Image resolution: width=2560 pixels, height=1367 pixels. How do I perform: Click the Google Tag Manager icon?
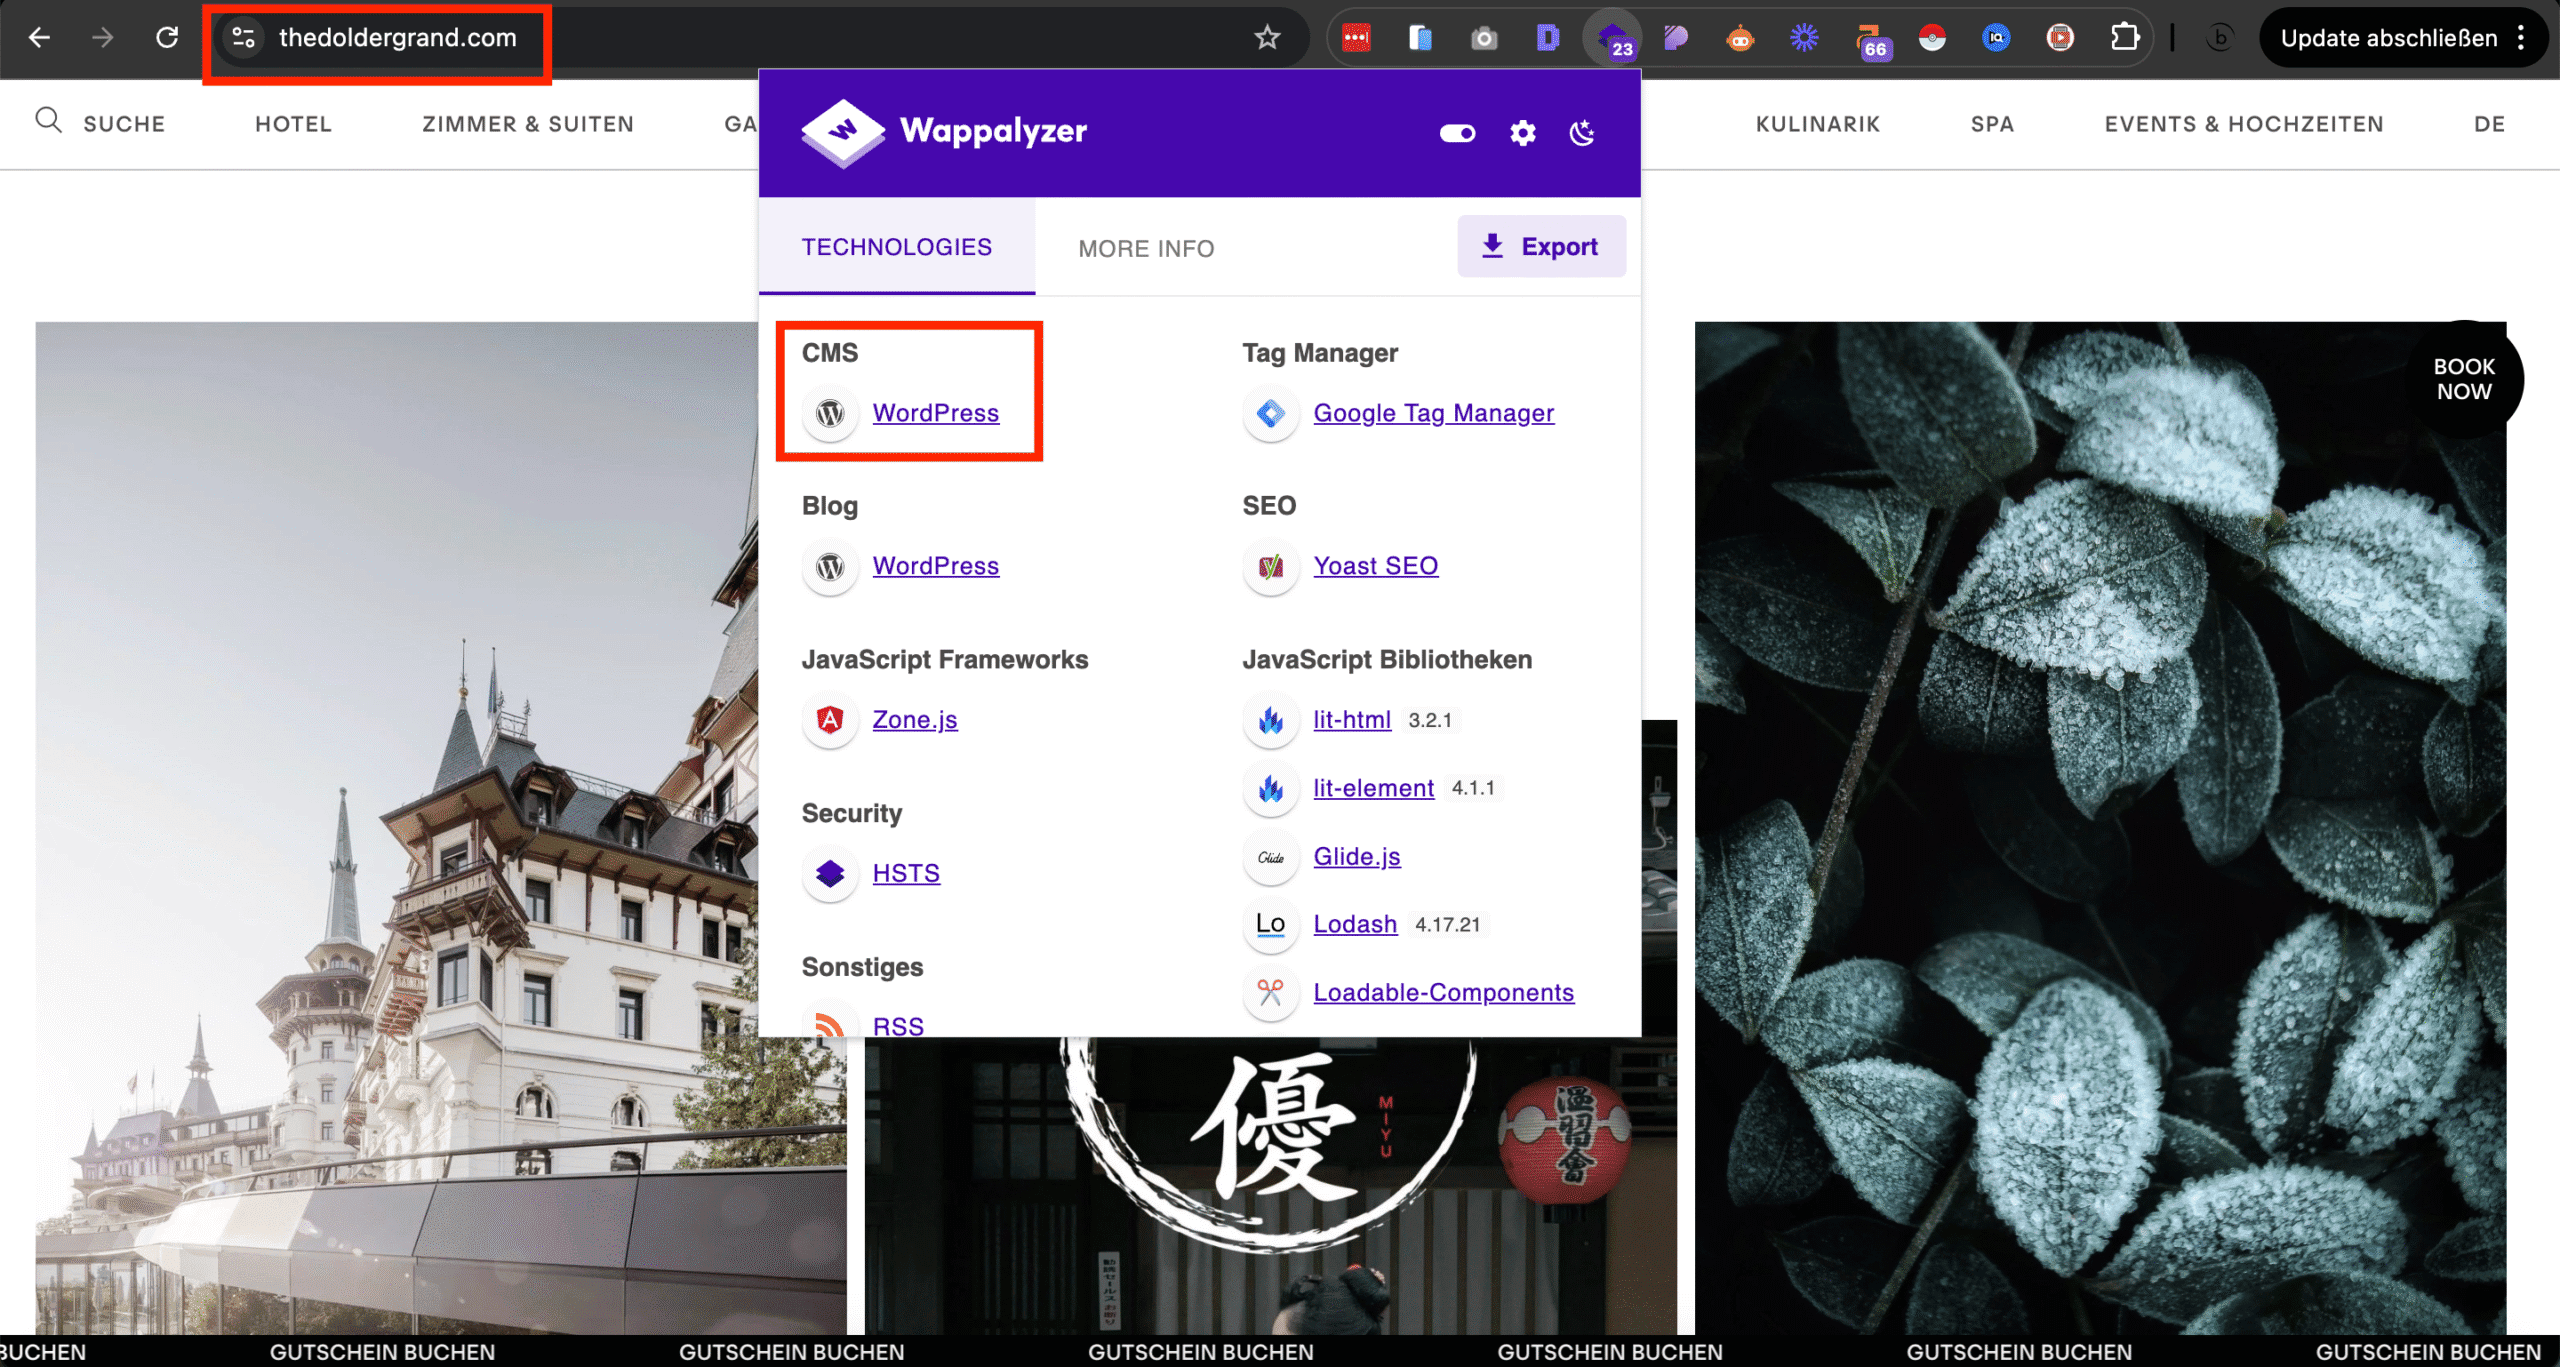(x=1271, y=413)
